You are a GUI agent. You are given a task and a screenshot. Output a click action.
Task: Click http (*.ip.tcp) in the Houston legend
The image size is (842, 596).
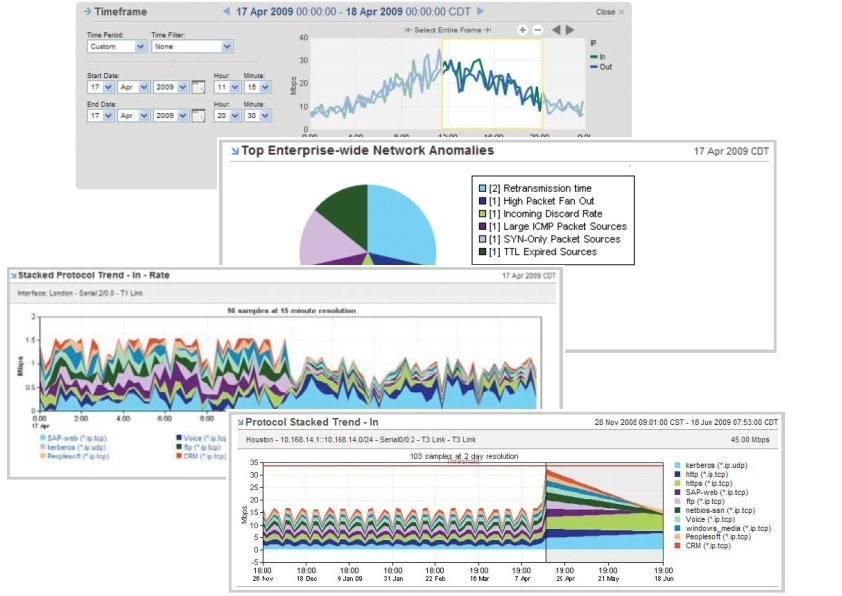click(701, 475)
